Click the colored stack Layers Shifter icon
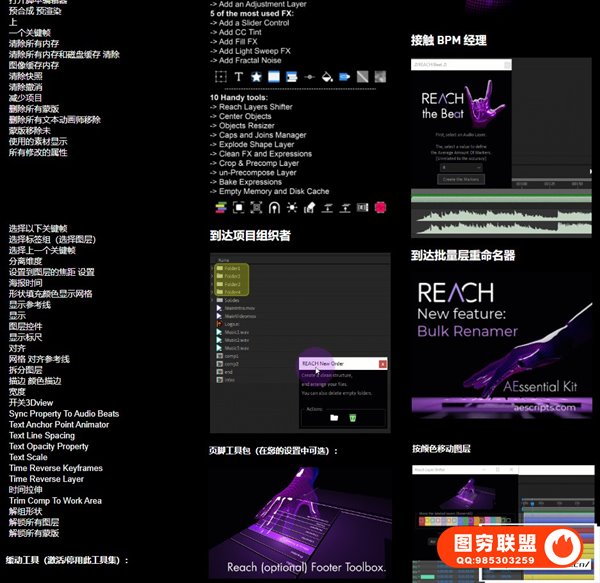The image size is (600, 583). [220, 207]
